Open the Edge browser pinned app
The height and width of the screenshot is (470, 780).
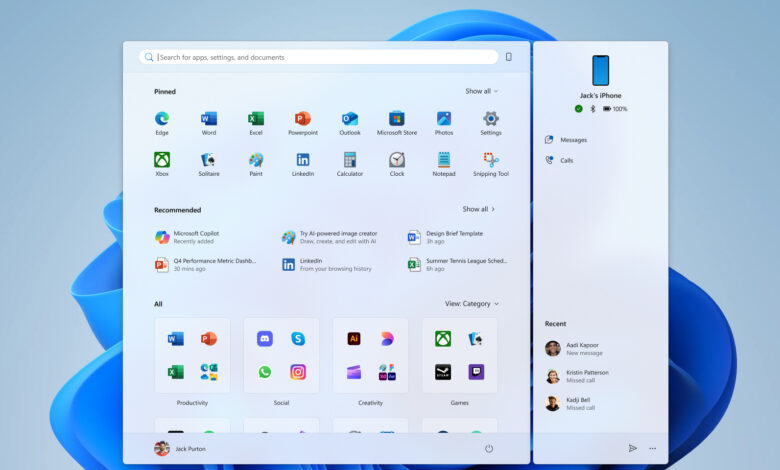point(162,122)
